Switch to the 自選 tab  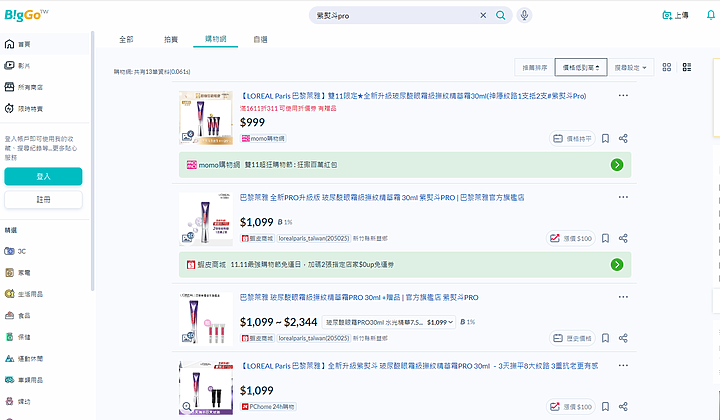click(x=260, y=39)
